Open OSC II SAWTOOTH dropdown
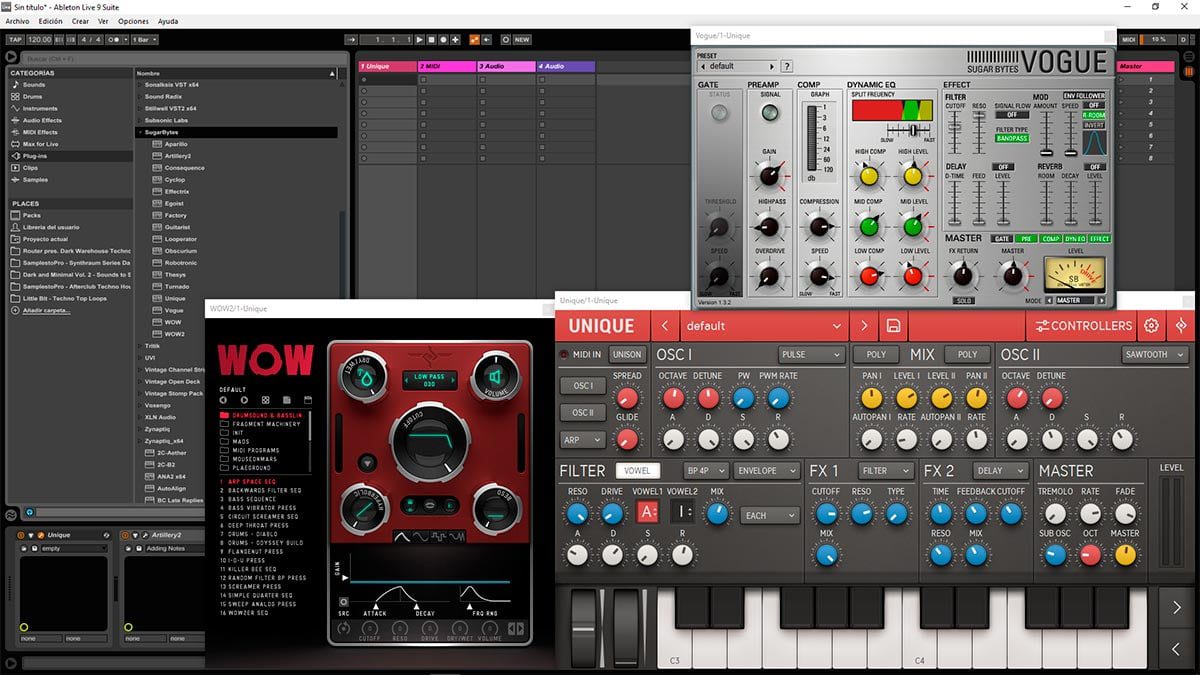1200x675 pixels. (1154, 355)
